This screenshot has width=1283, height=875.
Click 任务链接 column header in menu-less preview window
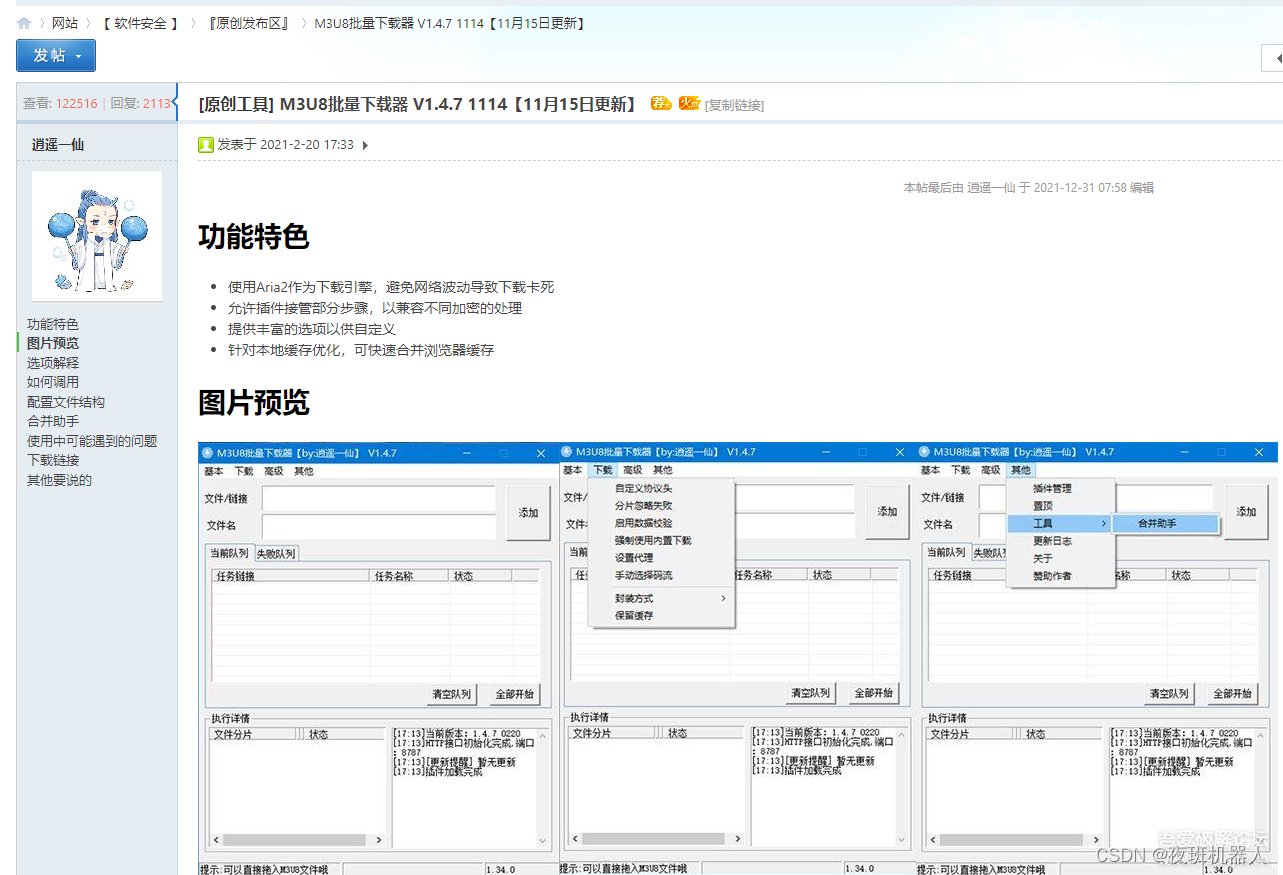coord(291,576)
